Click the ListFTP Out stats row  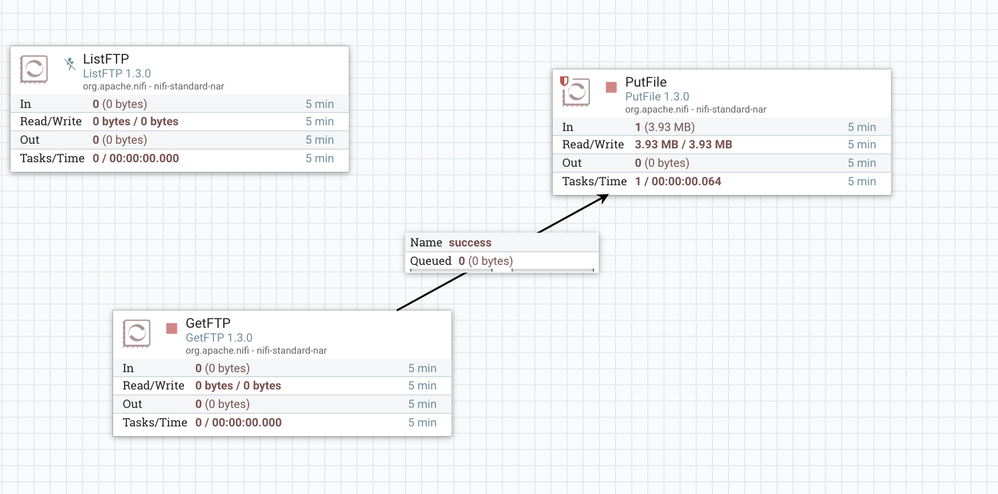pos(179,139)
